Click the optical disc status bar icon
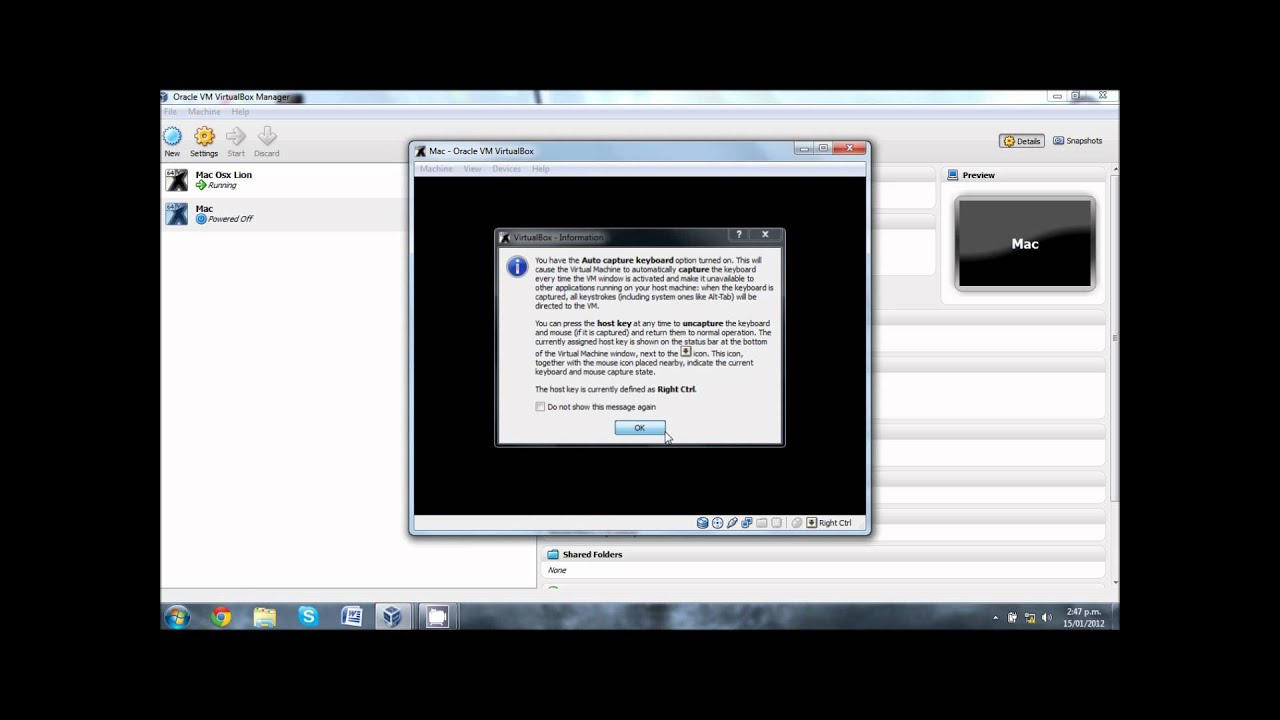This screenshot has height=720, width=1280. pos(717,523)
